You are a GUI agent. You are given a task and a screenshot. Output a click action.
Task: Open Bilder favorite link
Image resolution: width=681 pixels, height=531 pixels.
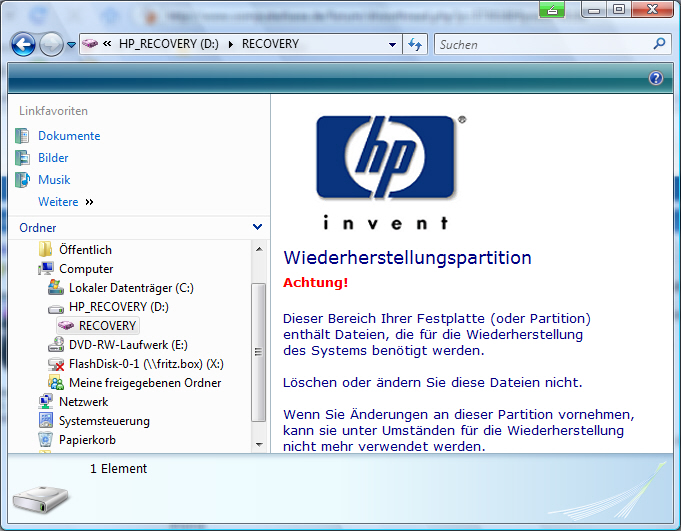[x=53, y=158]
